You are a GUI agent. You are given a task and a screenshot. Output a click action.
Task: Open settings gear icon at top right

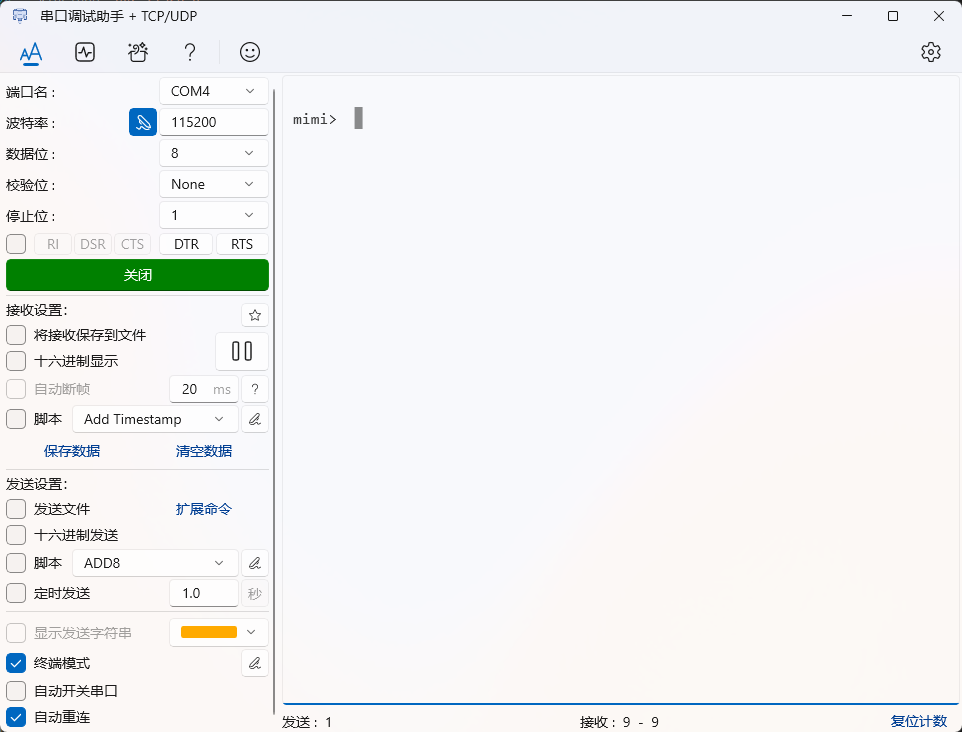(x=931, y=52)
